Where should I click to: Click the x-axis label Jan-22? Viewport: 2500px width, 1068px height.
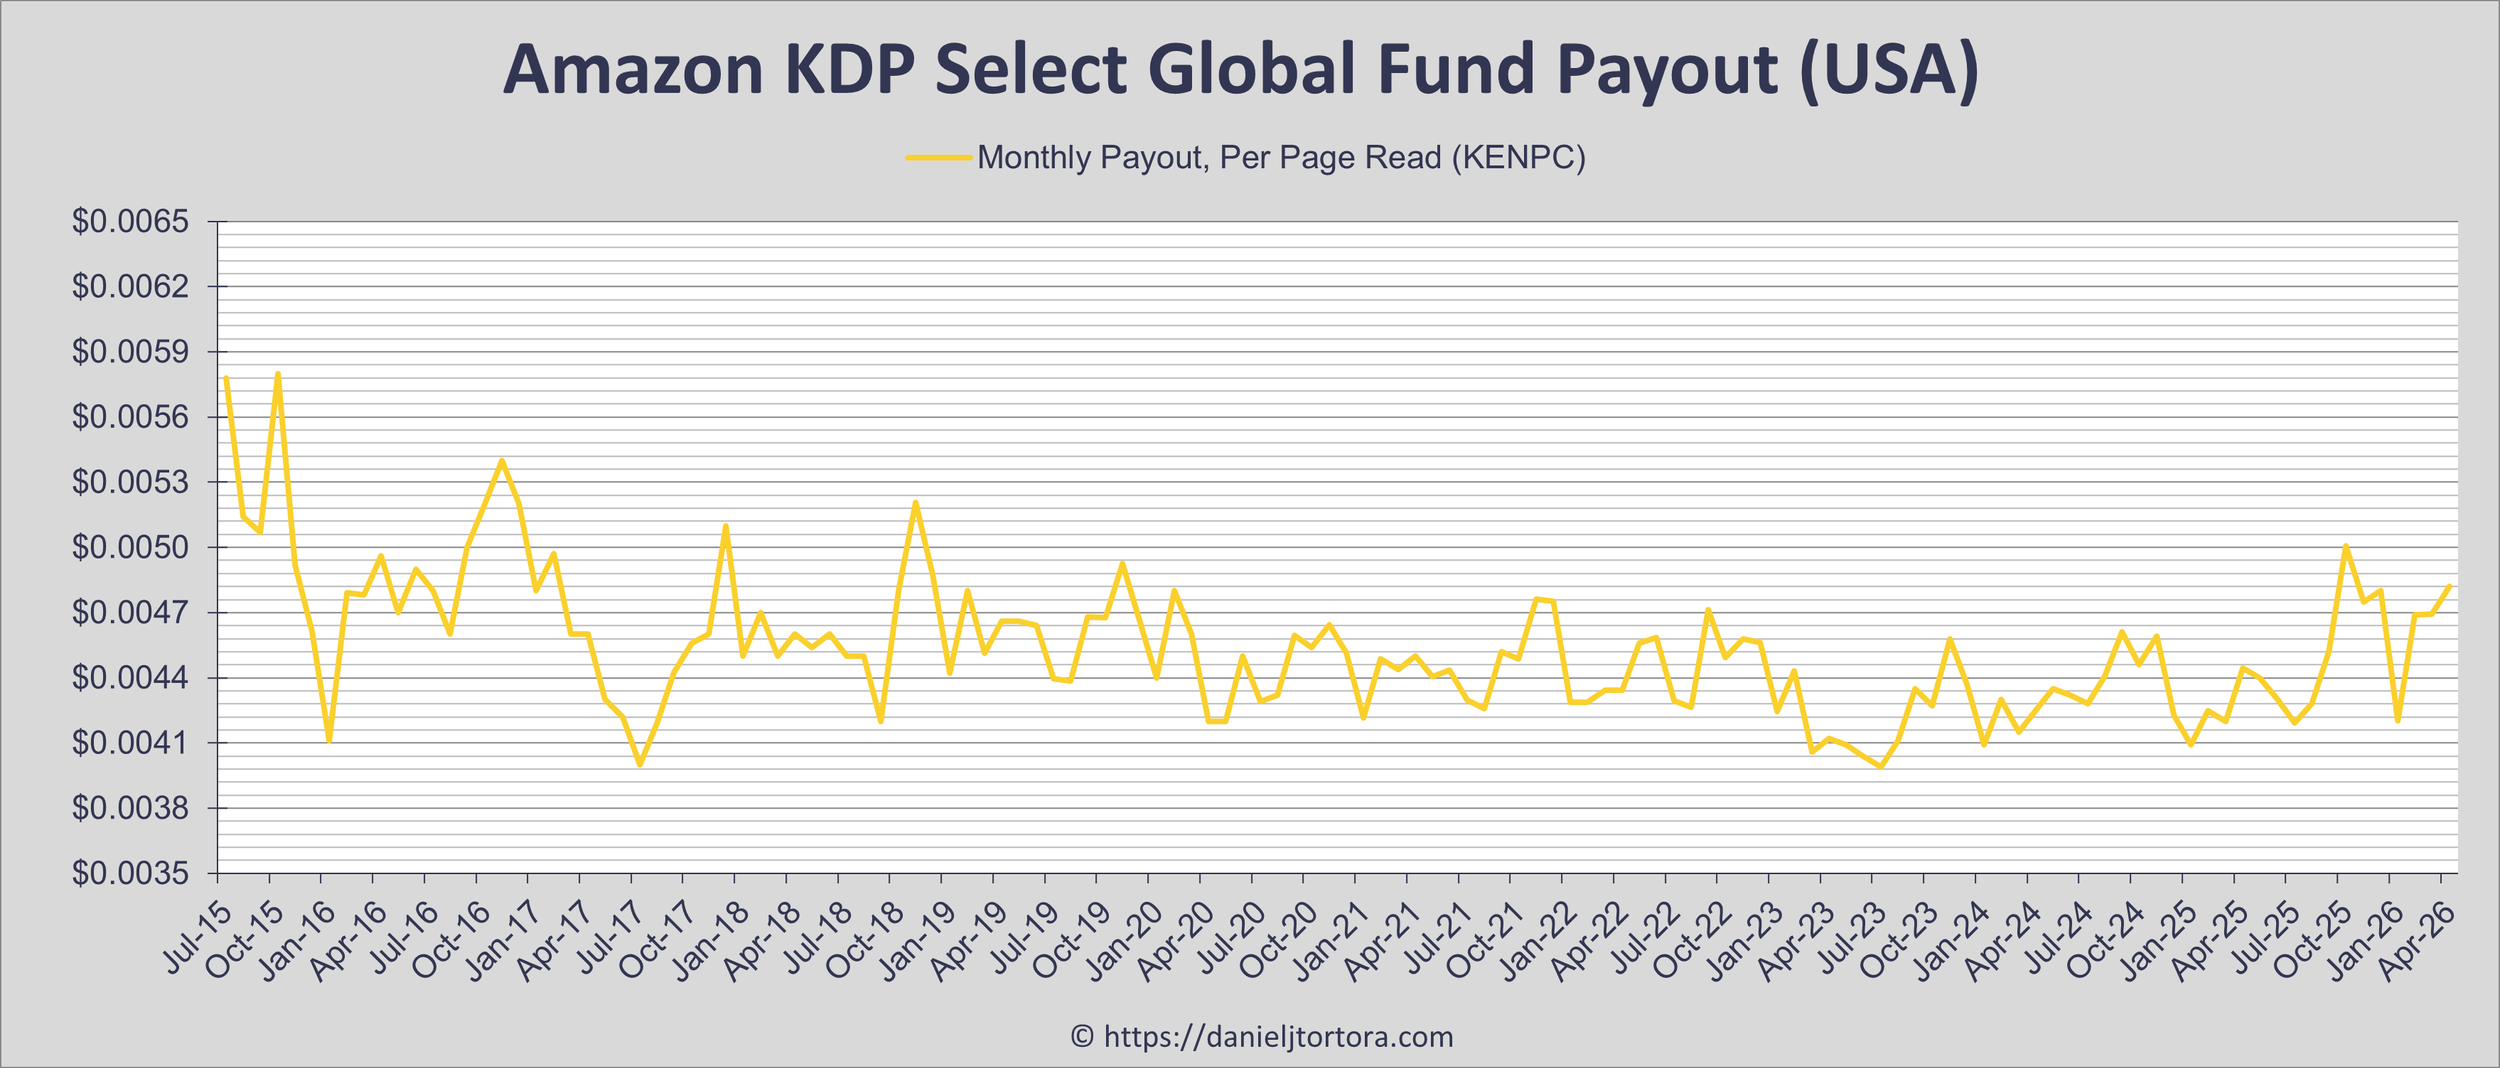coord(1538,941)
